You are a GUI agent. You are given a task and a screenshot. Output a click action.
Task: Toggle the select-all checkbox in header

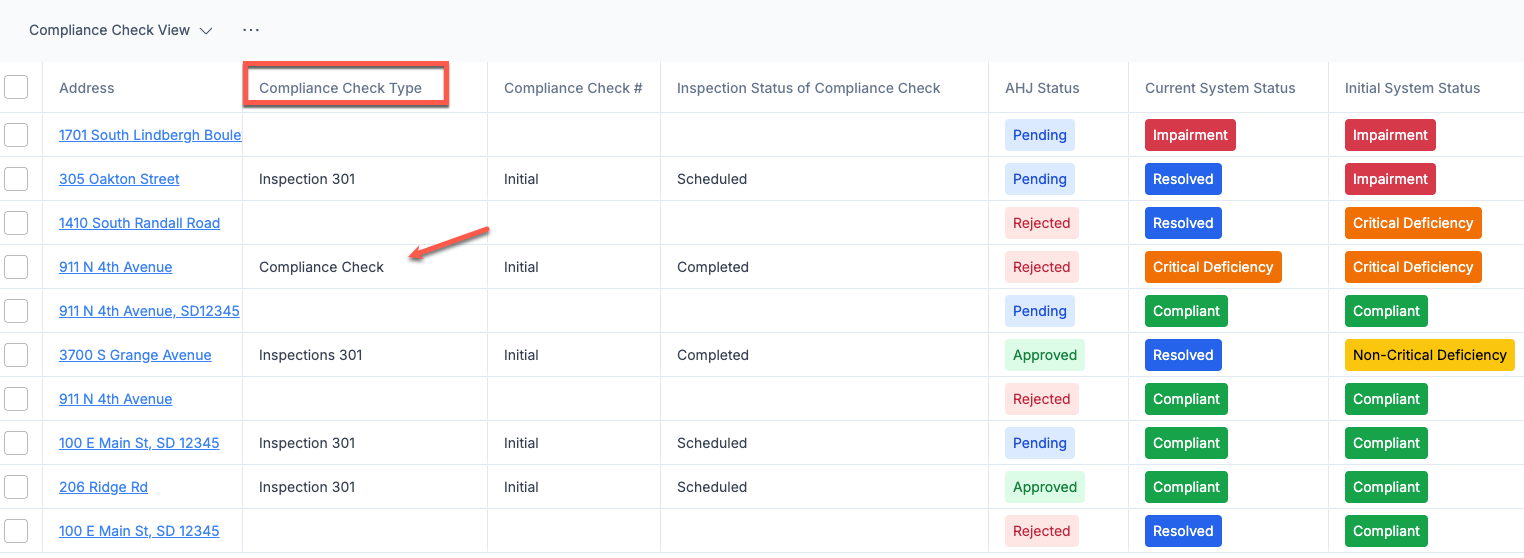(16, 87)
